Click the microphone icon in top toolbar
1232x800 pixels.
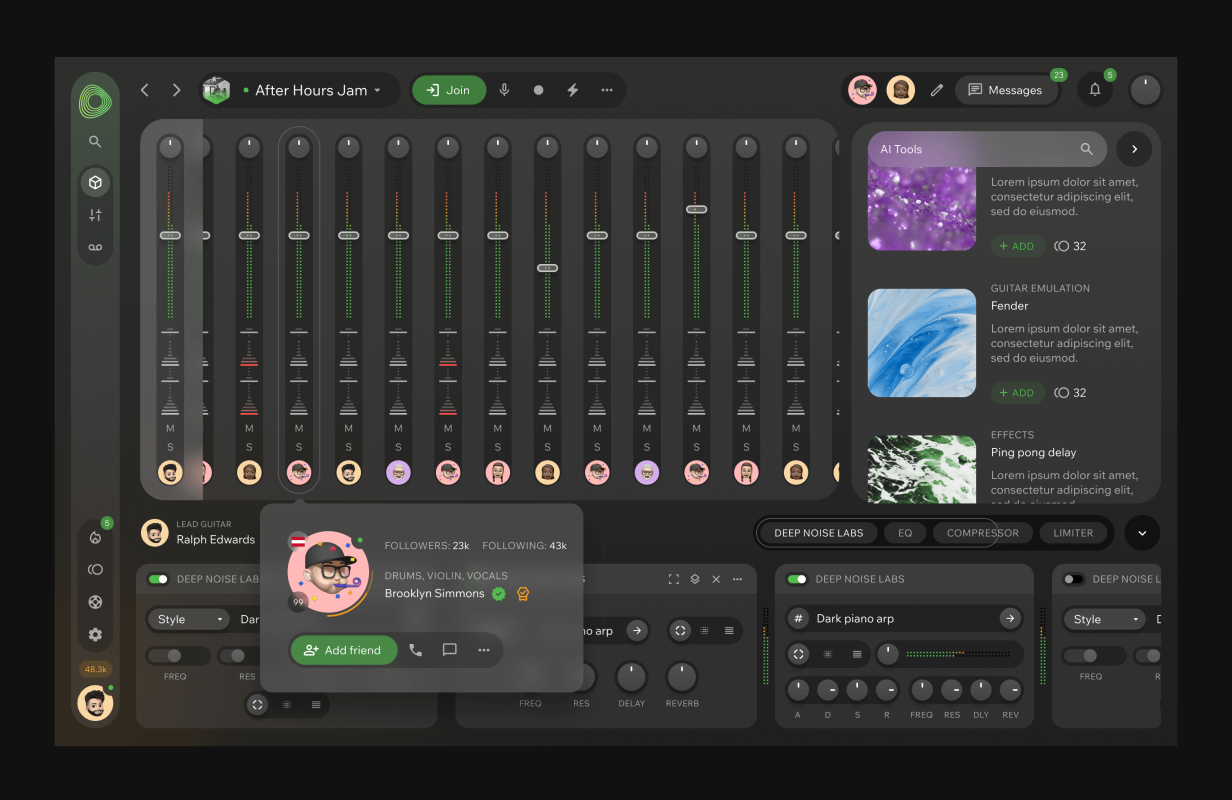pyautogui.click(x=504, y=90)
